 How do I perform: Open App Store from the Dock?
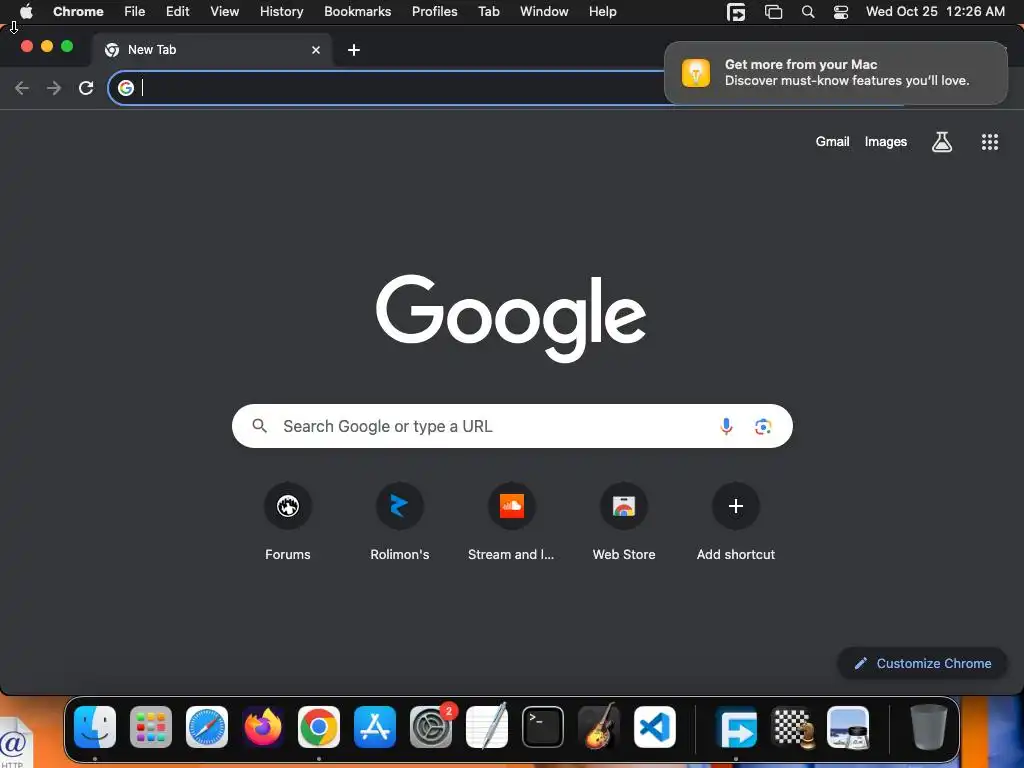pos(375,727)
